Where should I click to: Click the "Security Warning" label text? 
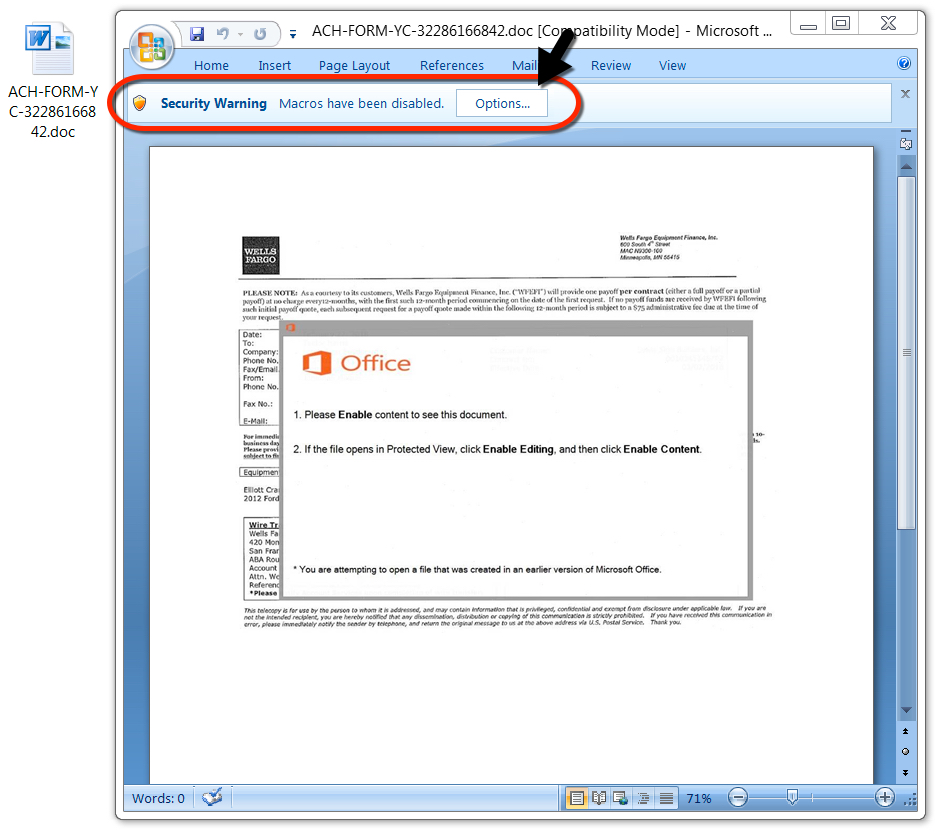(x=213, y=103)
